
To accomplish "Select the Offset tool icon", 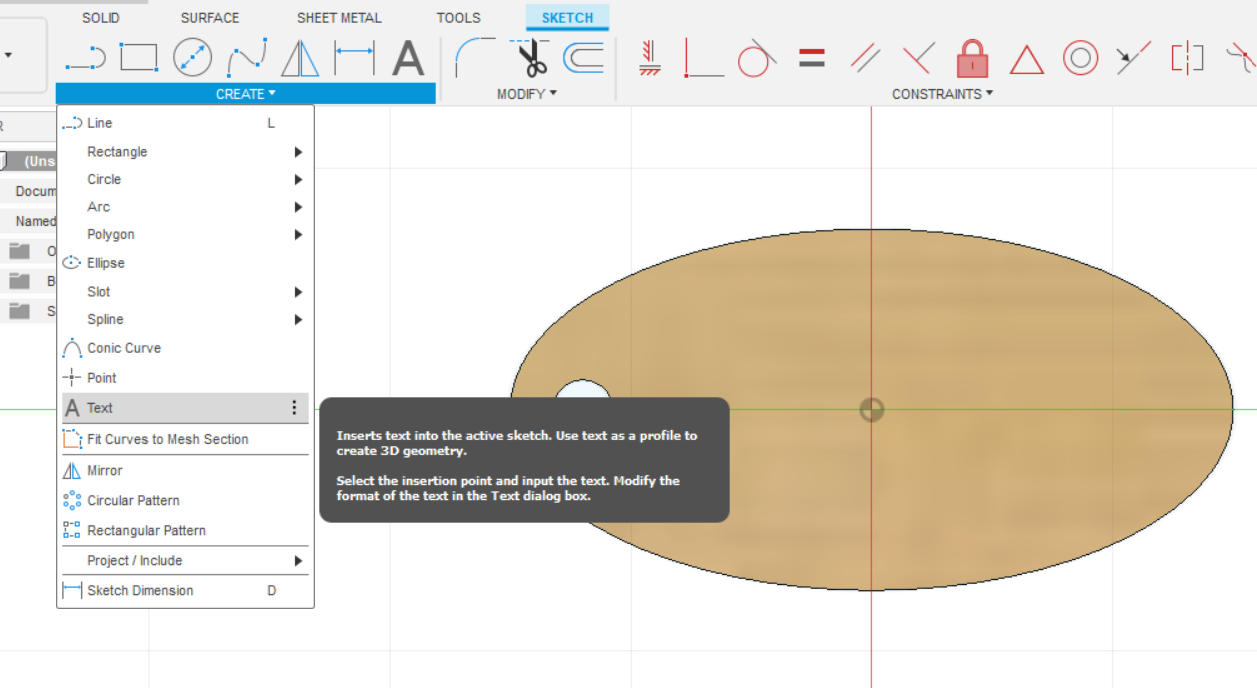I will [x=583, y=58].
